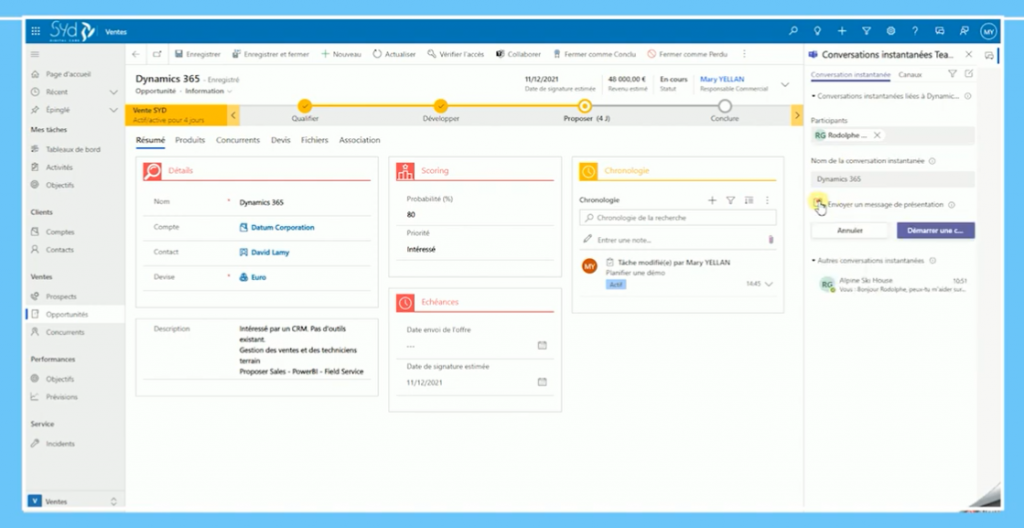Collapse the sidebar with hamburger icon
Viewport: 1024px width, 528px height.
click(x=35, y=54)
